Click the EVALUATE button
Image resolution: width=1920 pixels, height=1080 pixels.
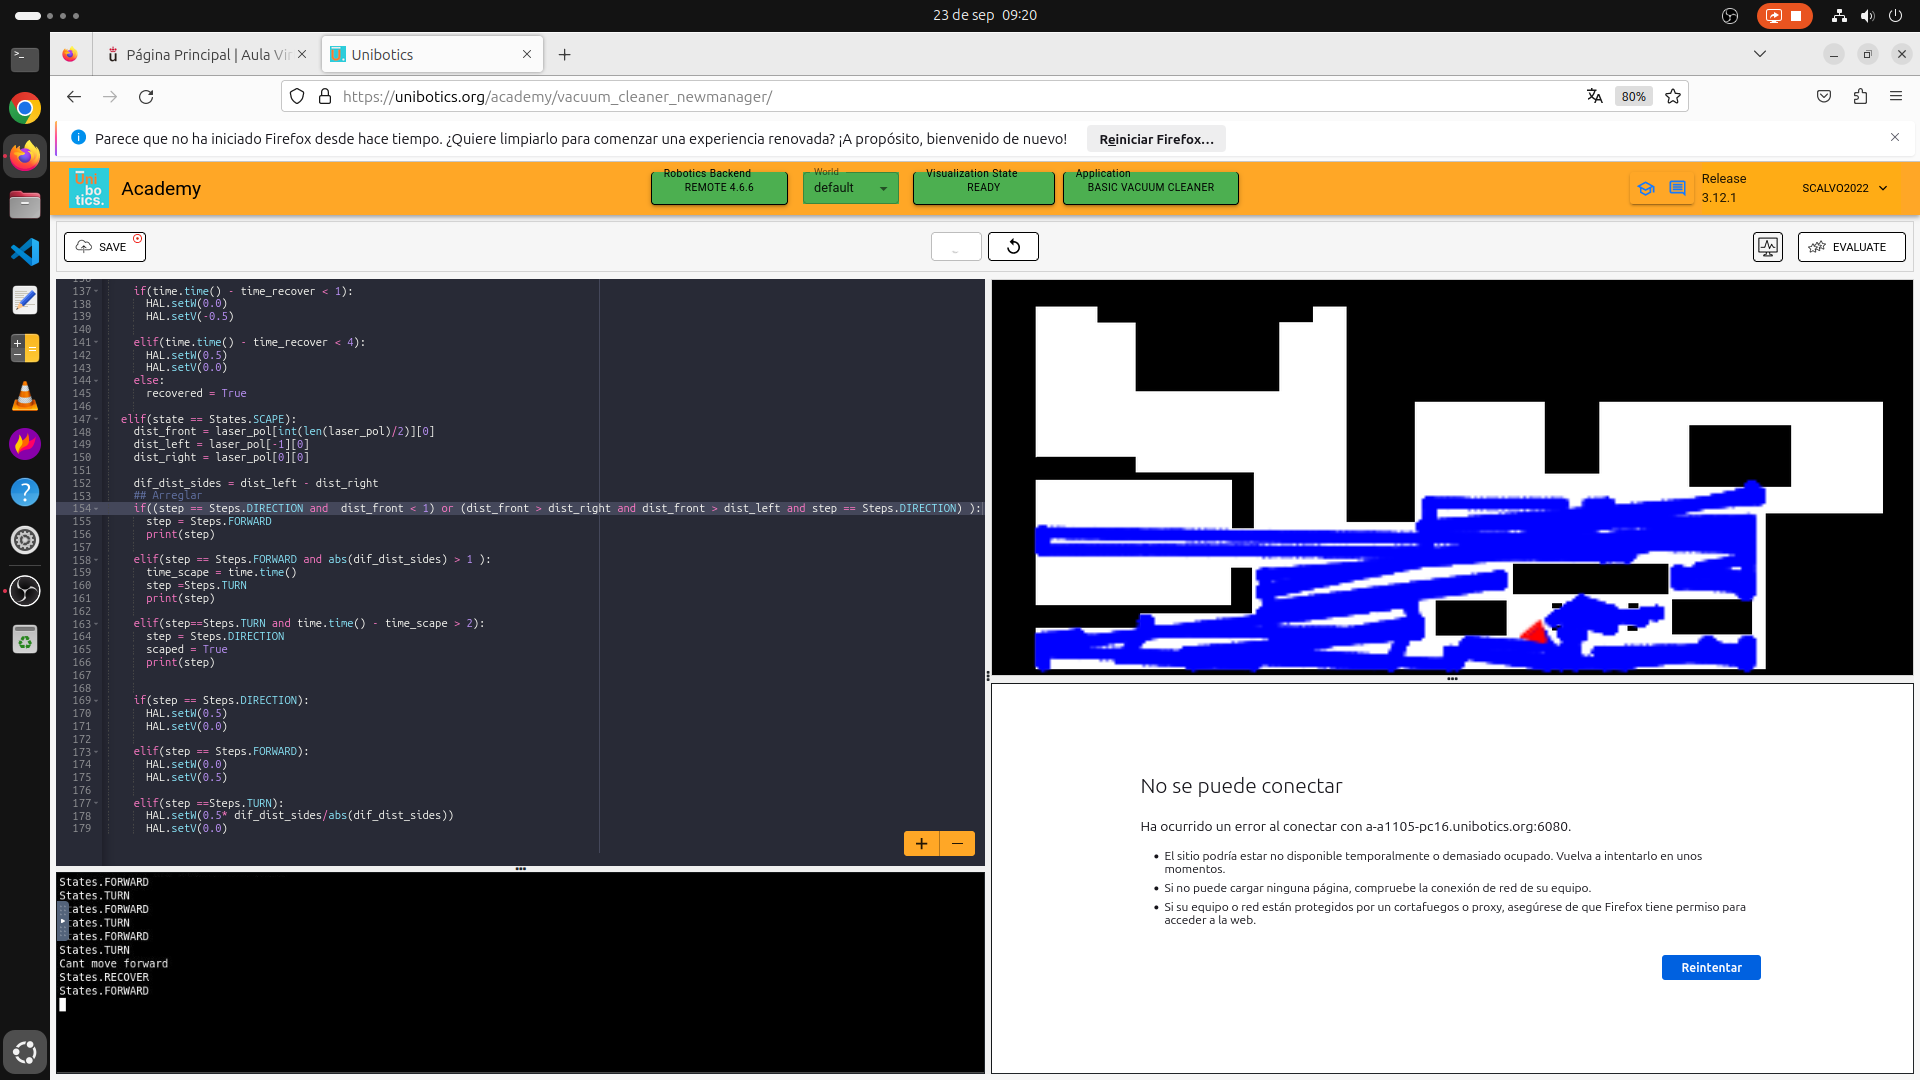tap(1851, 247)
